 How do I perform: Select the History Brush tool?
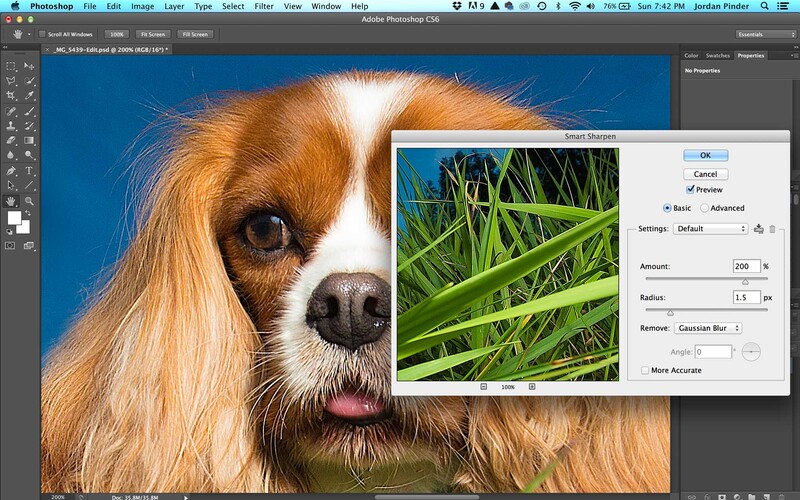[x=29, y=126]
